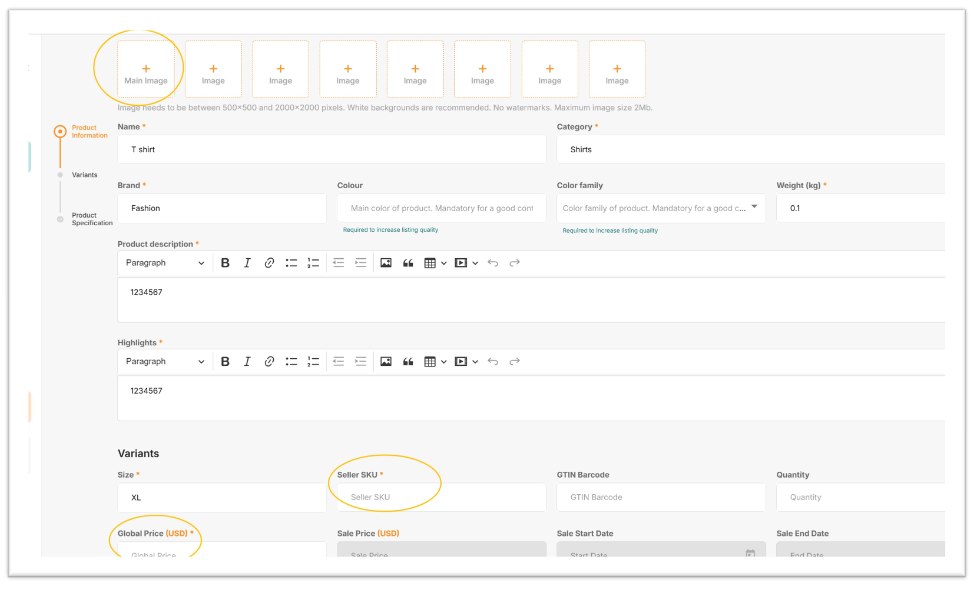Open insert media dropdown in Highlights
Screen dimensions: 974x595
[466, 361]
